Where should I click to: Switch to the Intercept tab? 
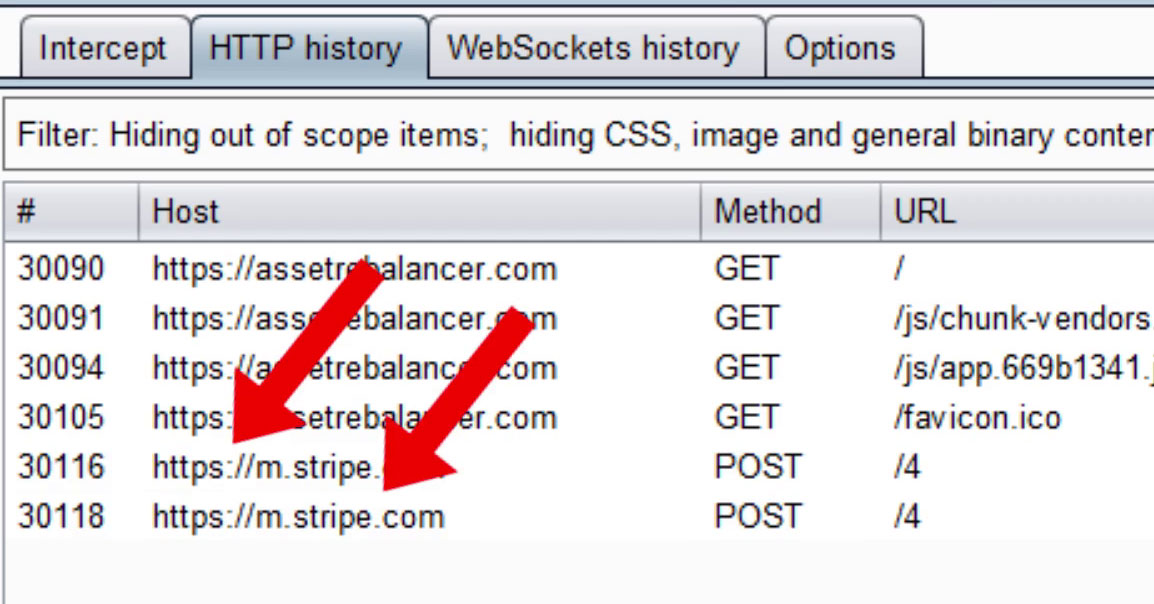pyautogui.click(x=103, y=47)
